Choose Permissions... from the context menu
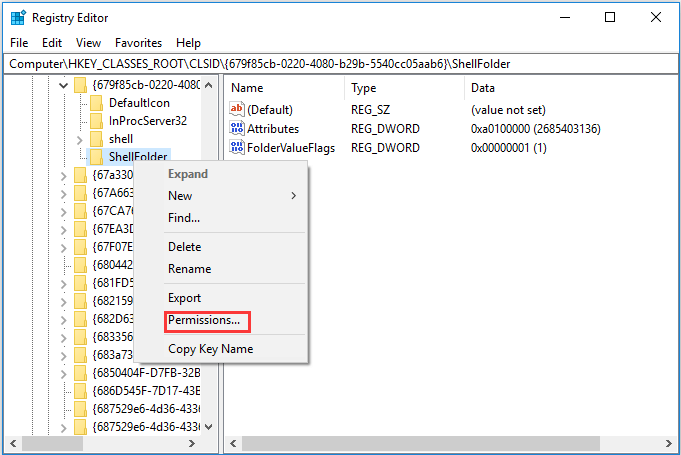The width and height of the screenshot is (681, 455). [x=204, y=320]
